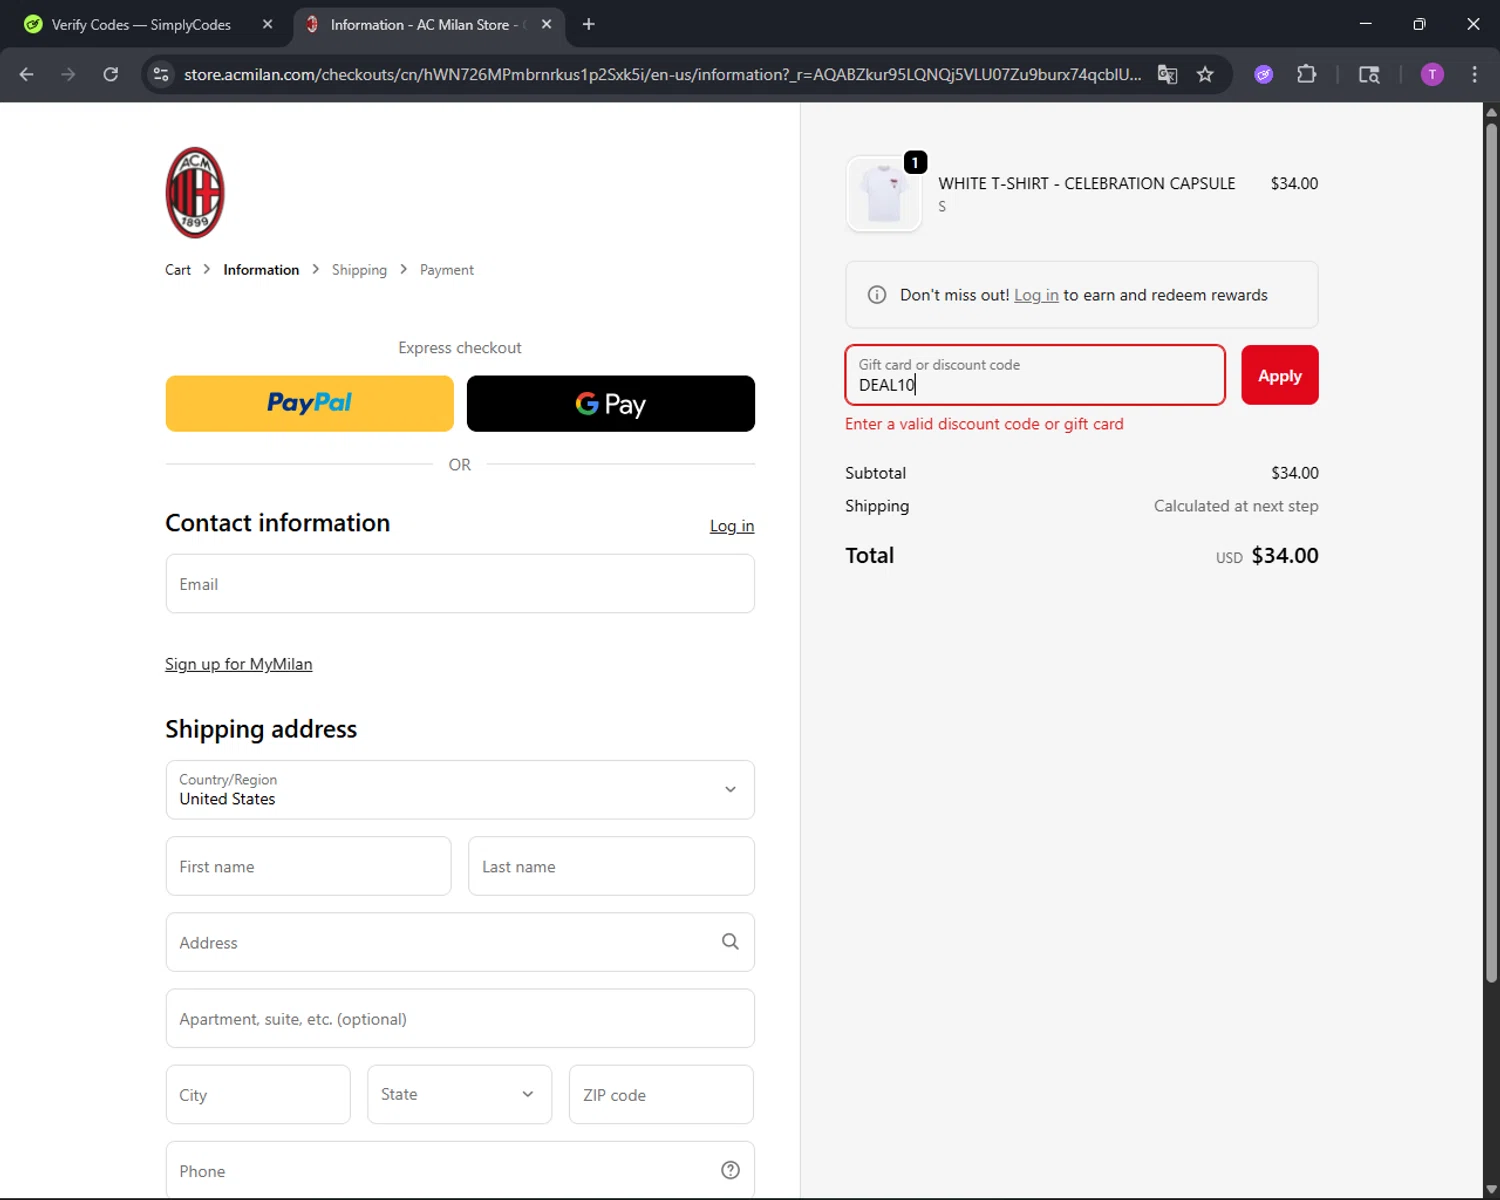
Task: Select the Information - AC Milan Store tab
Action: 430,24
